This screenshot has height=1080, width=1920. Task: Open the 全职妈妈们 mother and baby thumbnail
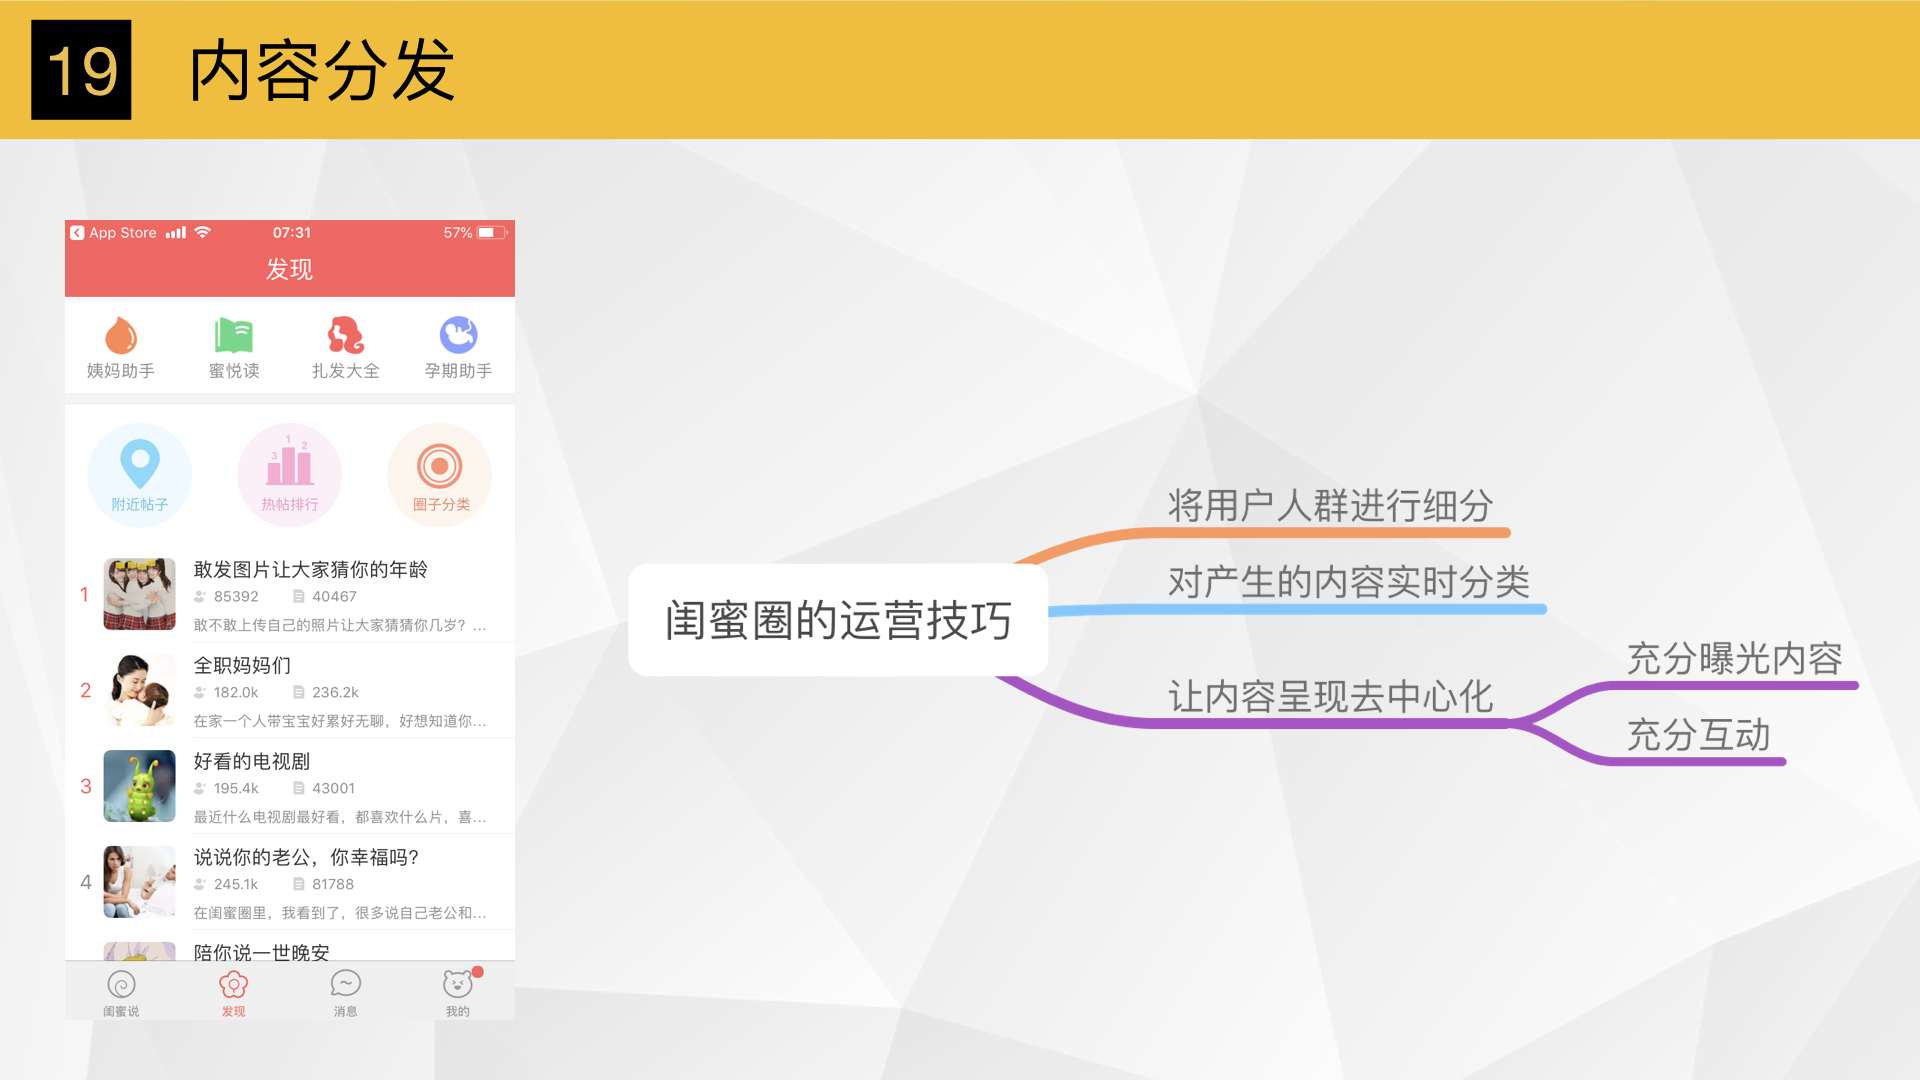coord(140,690)
